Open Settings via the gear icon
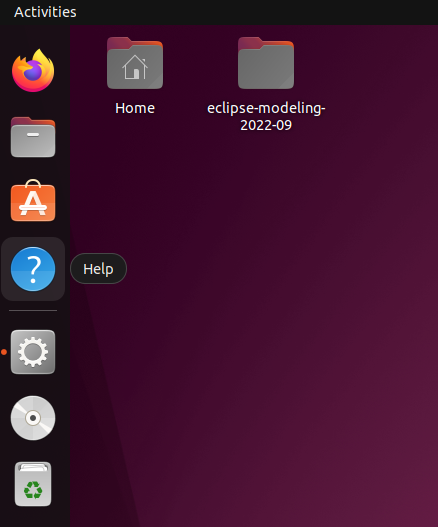 click(33, 352)
